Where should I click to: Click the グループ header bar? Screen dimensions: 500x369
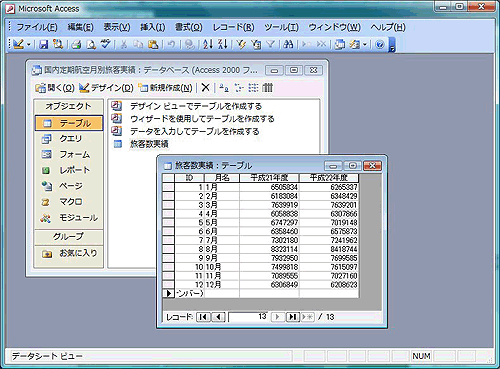click(69, 237)
